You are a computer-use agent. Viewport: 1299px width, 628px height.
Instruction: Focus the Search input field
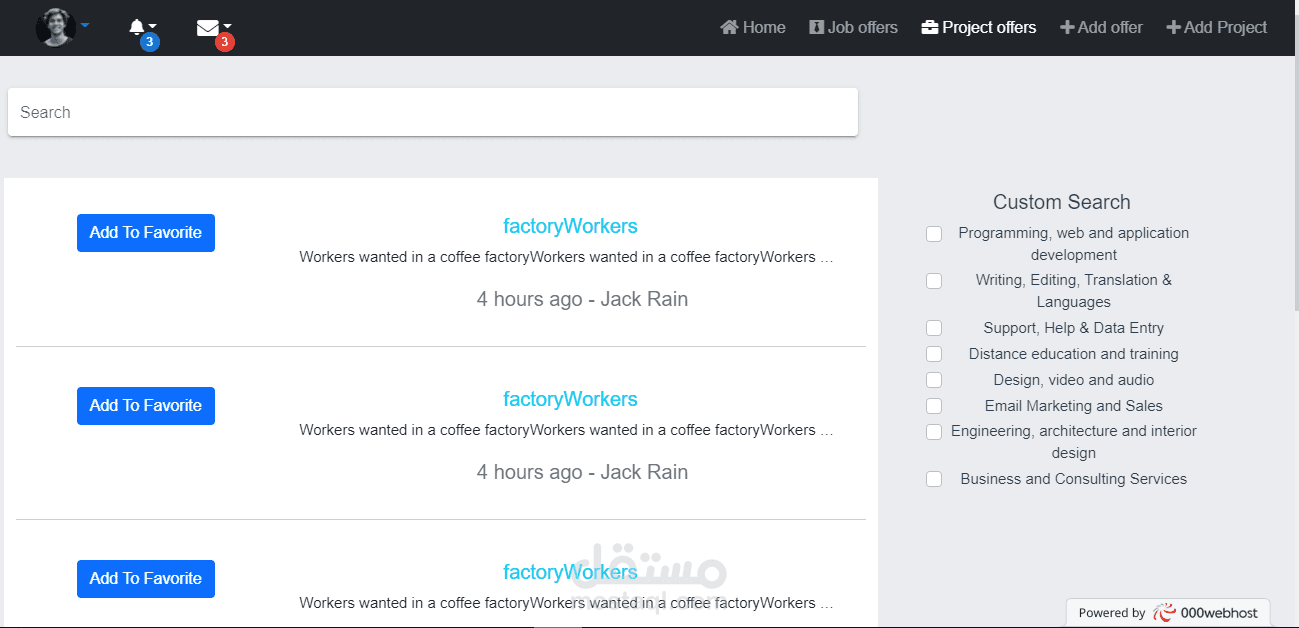tap(432, 112)
